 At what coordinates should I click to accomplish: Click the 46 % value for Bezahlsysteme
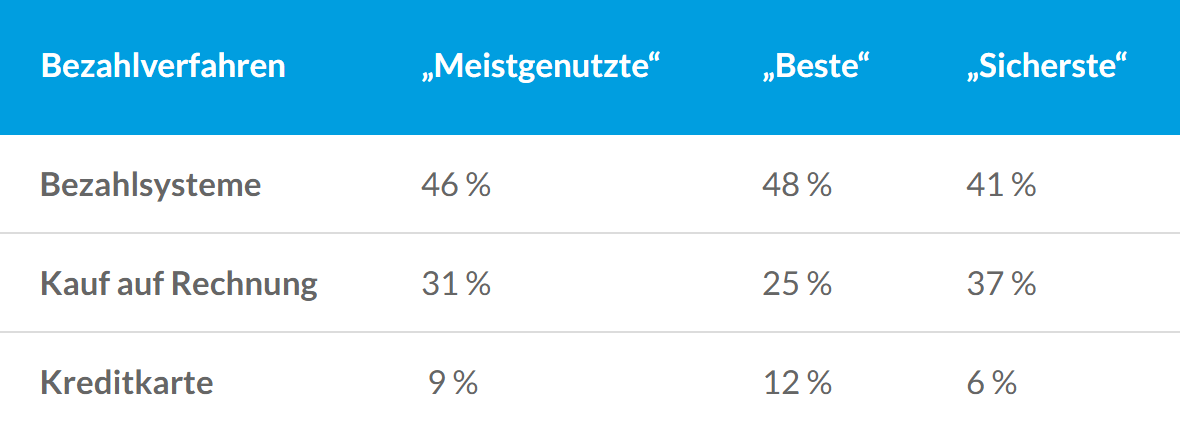tap(456, 185)
